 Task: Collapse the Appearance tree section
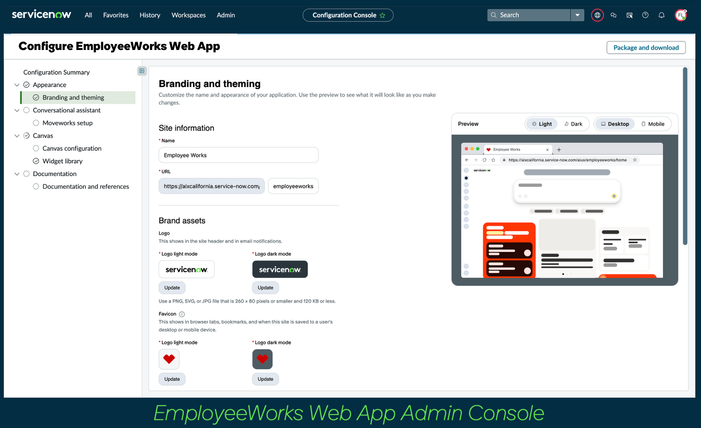click(x=17, y=85)
